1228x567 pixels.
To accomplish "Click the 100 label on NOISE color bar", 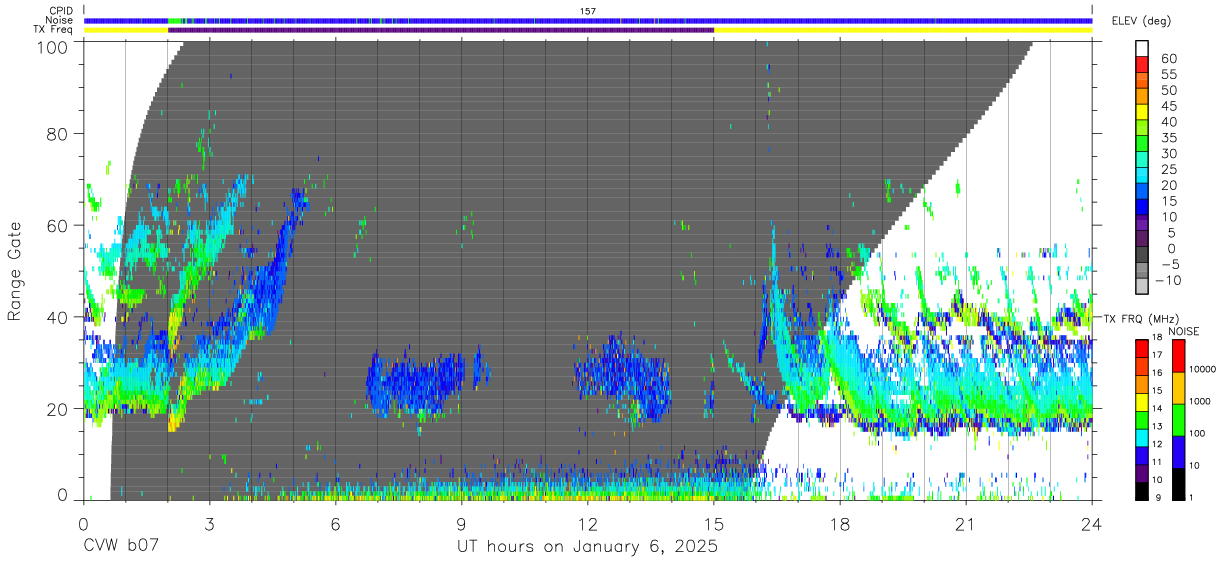I will [1198, 433].
